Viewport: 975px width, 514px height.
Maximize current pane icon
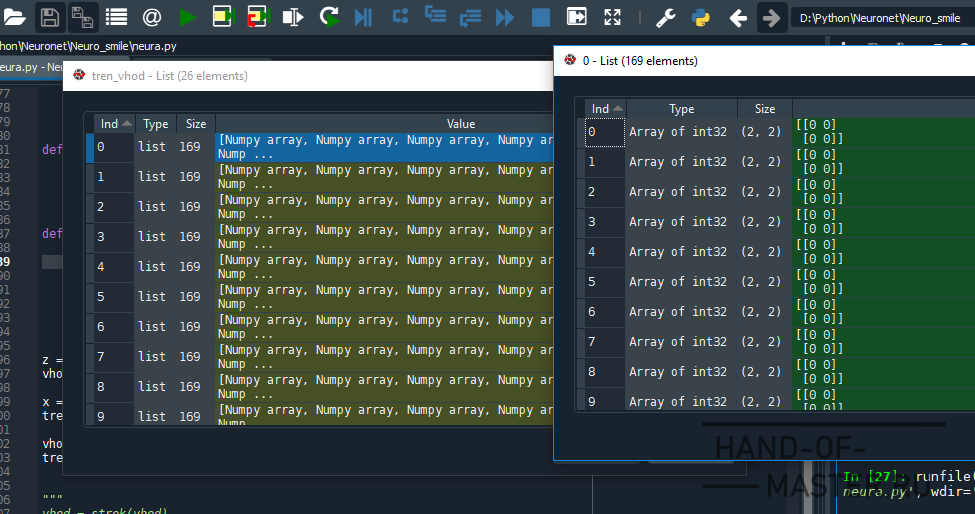click(x=612, y=17)
